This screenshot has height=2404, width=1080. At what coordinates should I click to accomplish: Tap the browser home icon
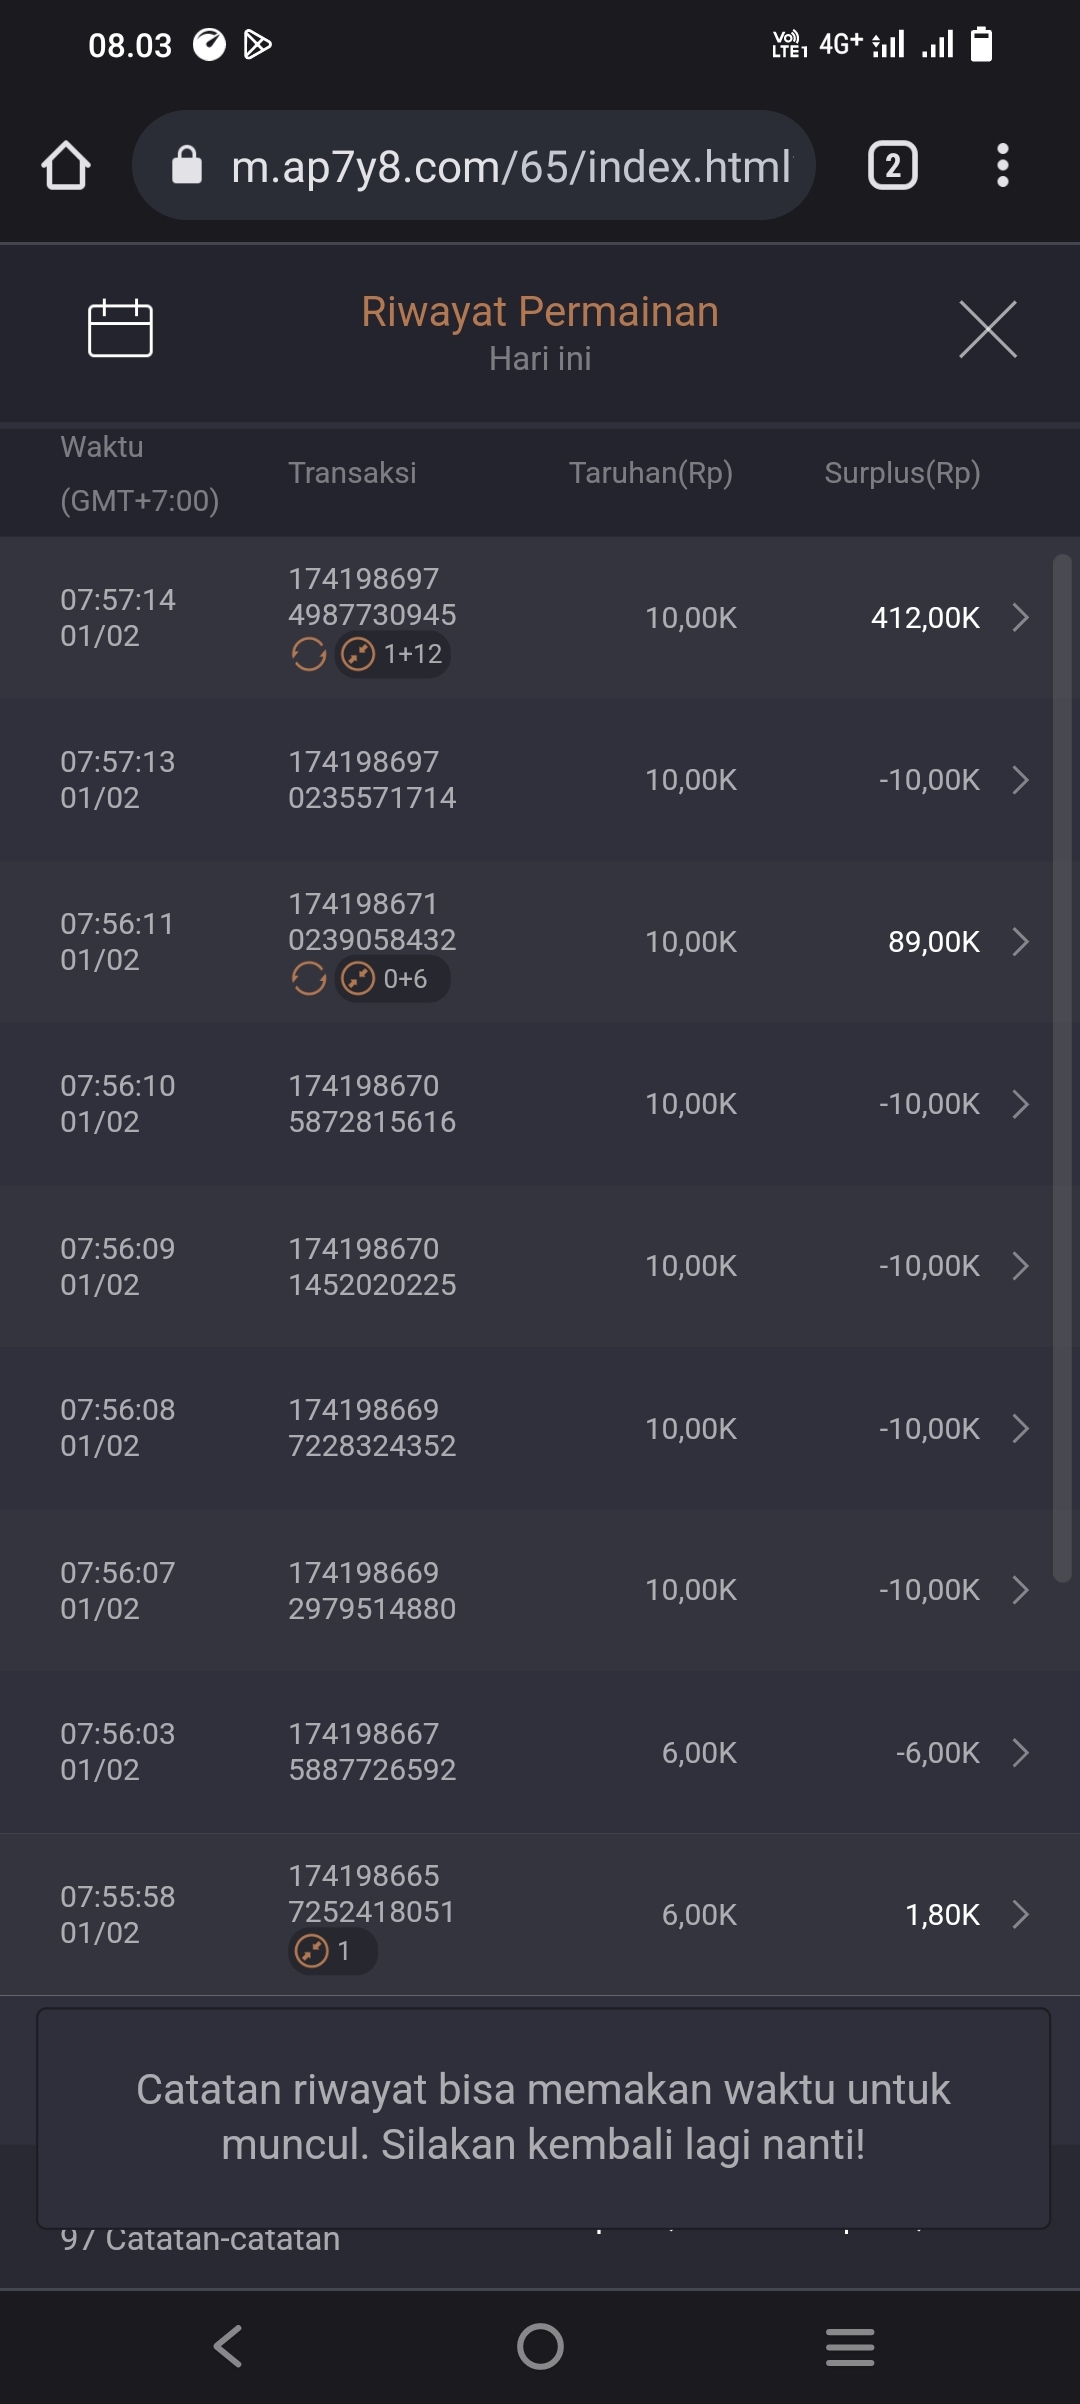point(66,165)
